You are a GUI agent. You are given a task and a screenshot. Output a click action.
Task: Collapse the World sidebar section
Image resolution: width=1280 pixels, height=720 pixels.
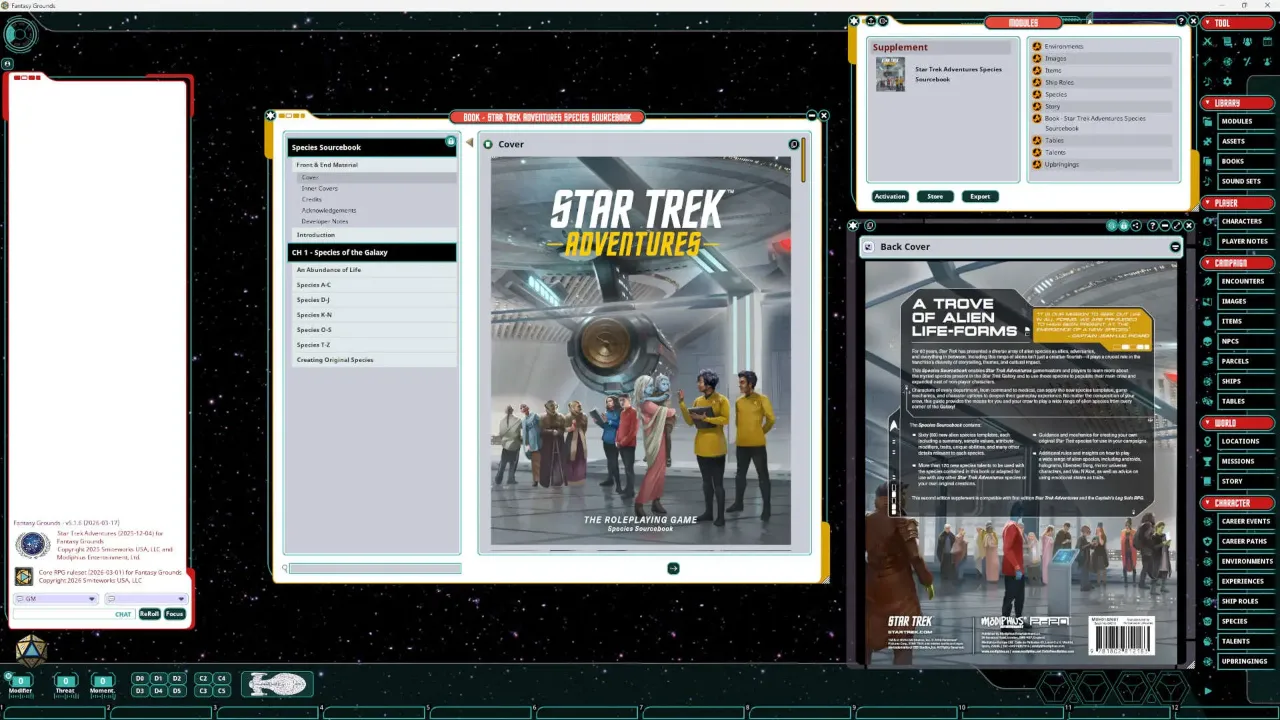[x=1237, y=423]
